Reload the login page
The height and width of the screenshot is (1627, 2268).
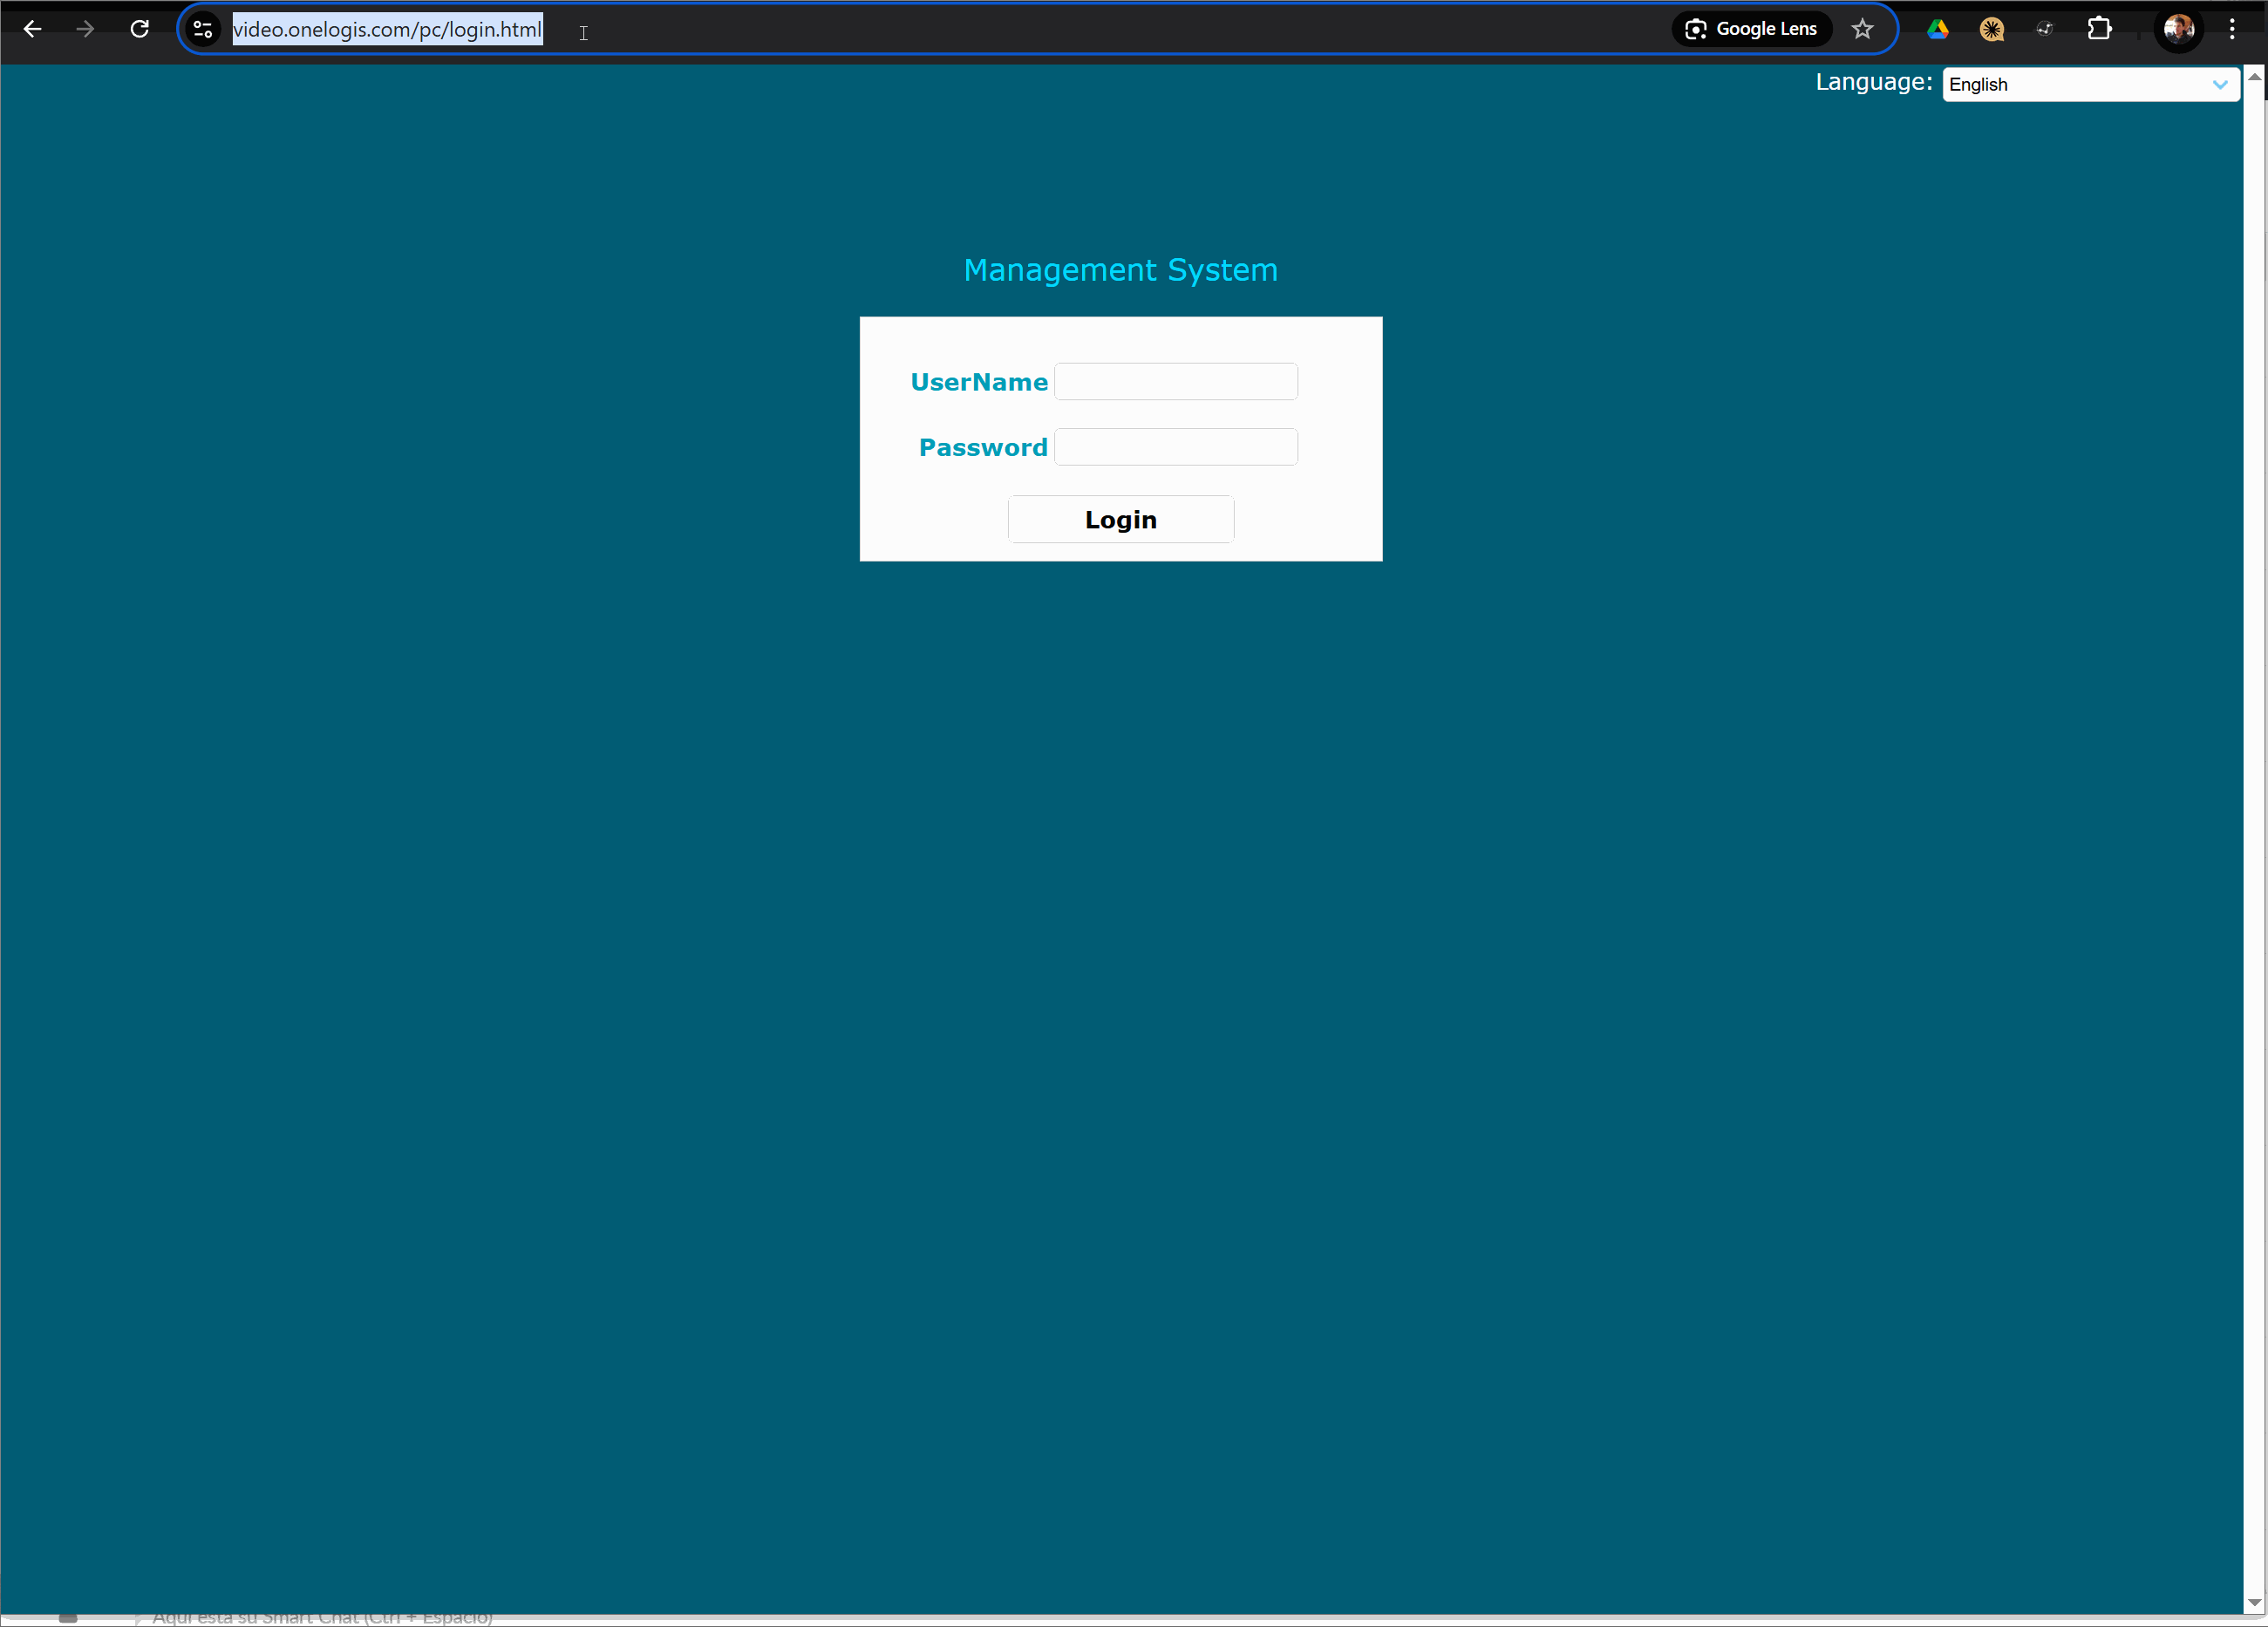[x=140, y=29]
